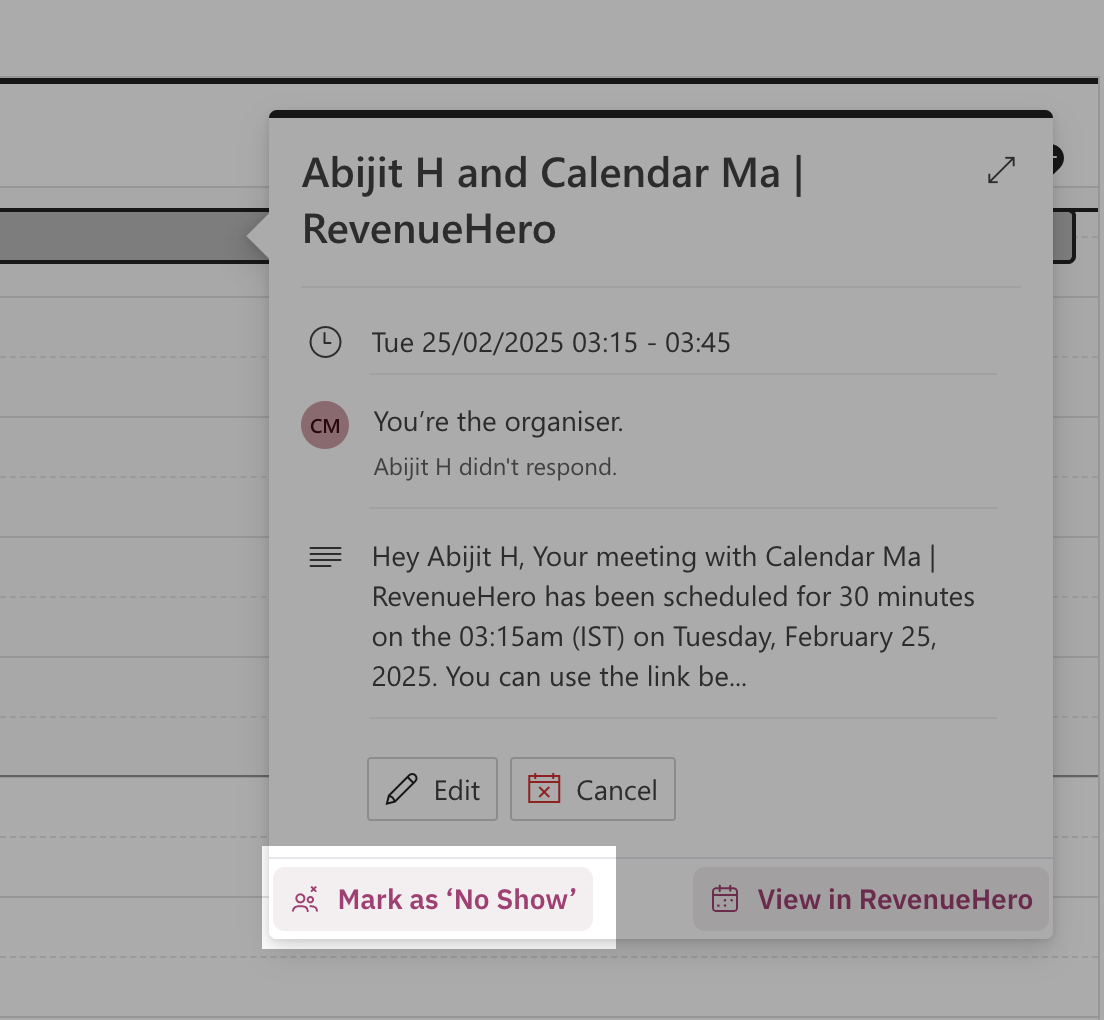Click the calendar icon in RevenueHero button
1104x1020 pixels.
pos(725,899)
